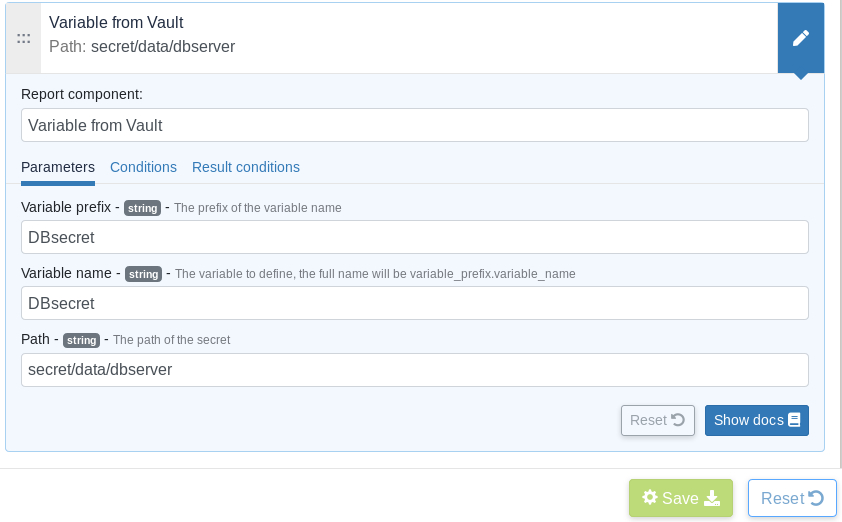This screenshot has width=842, height=522.
Task: Focus the Variable name input field
Action: coord(414,303)
